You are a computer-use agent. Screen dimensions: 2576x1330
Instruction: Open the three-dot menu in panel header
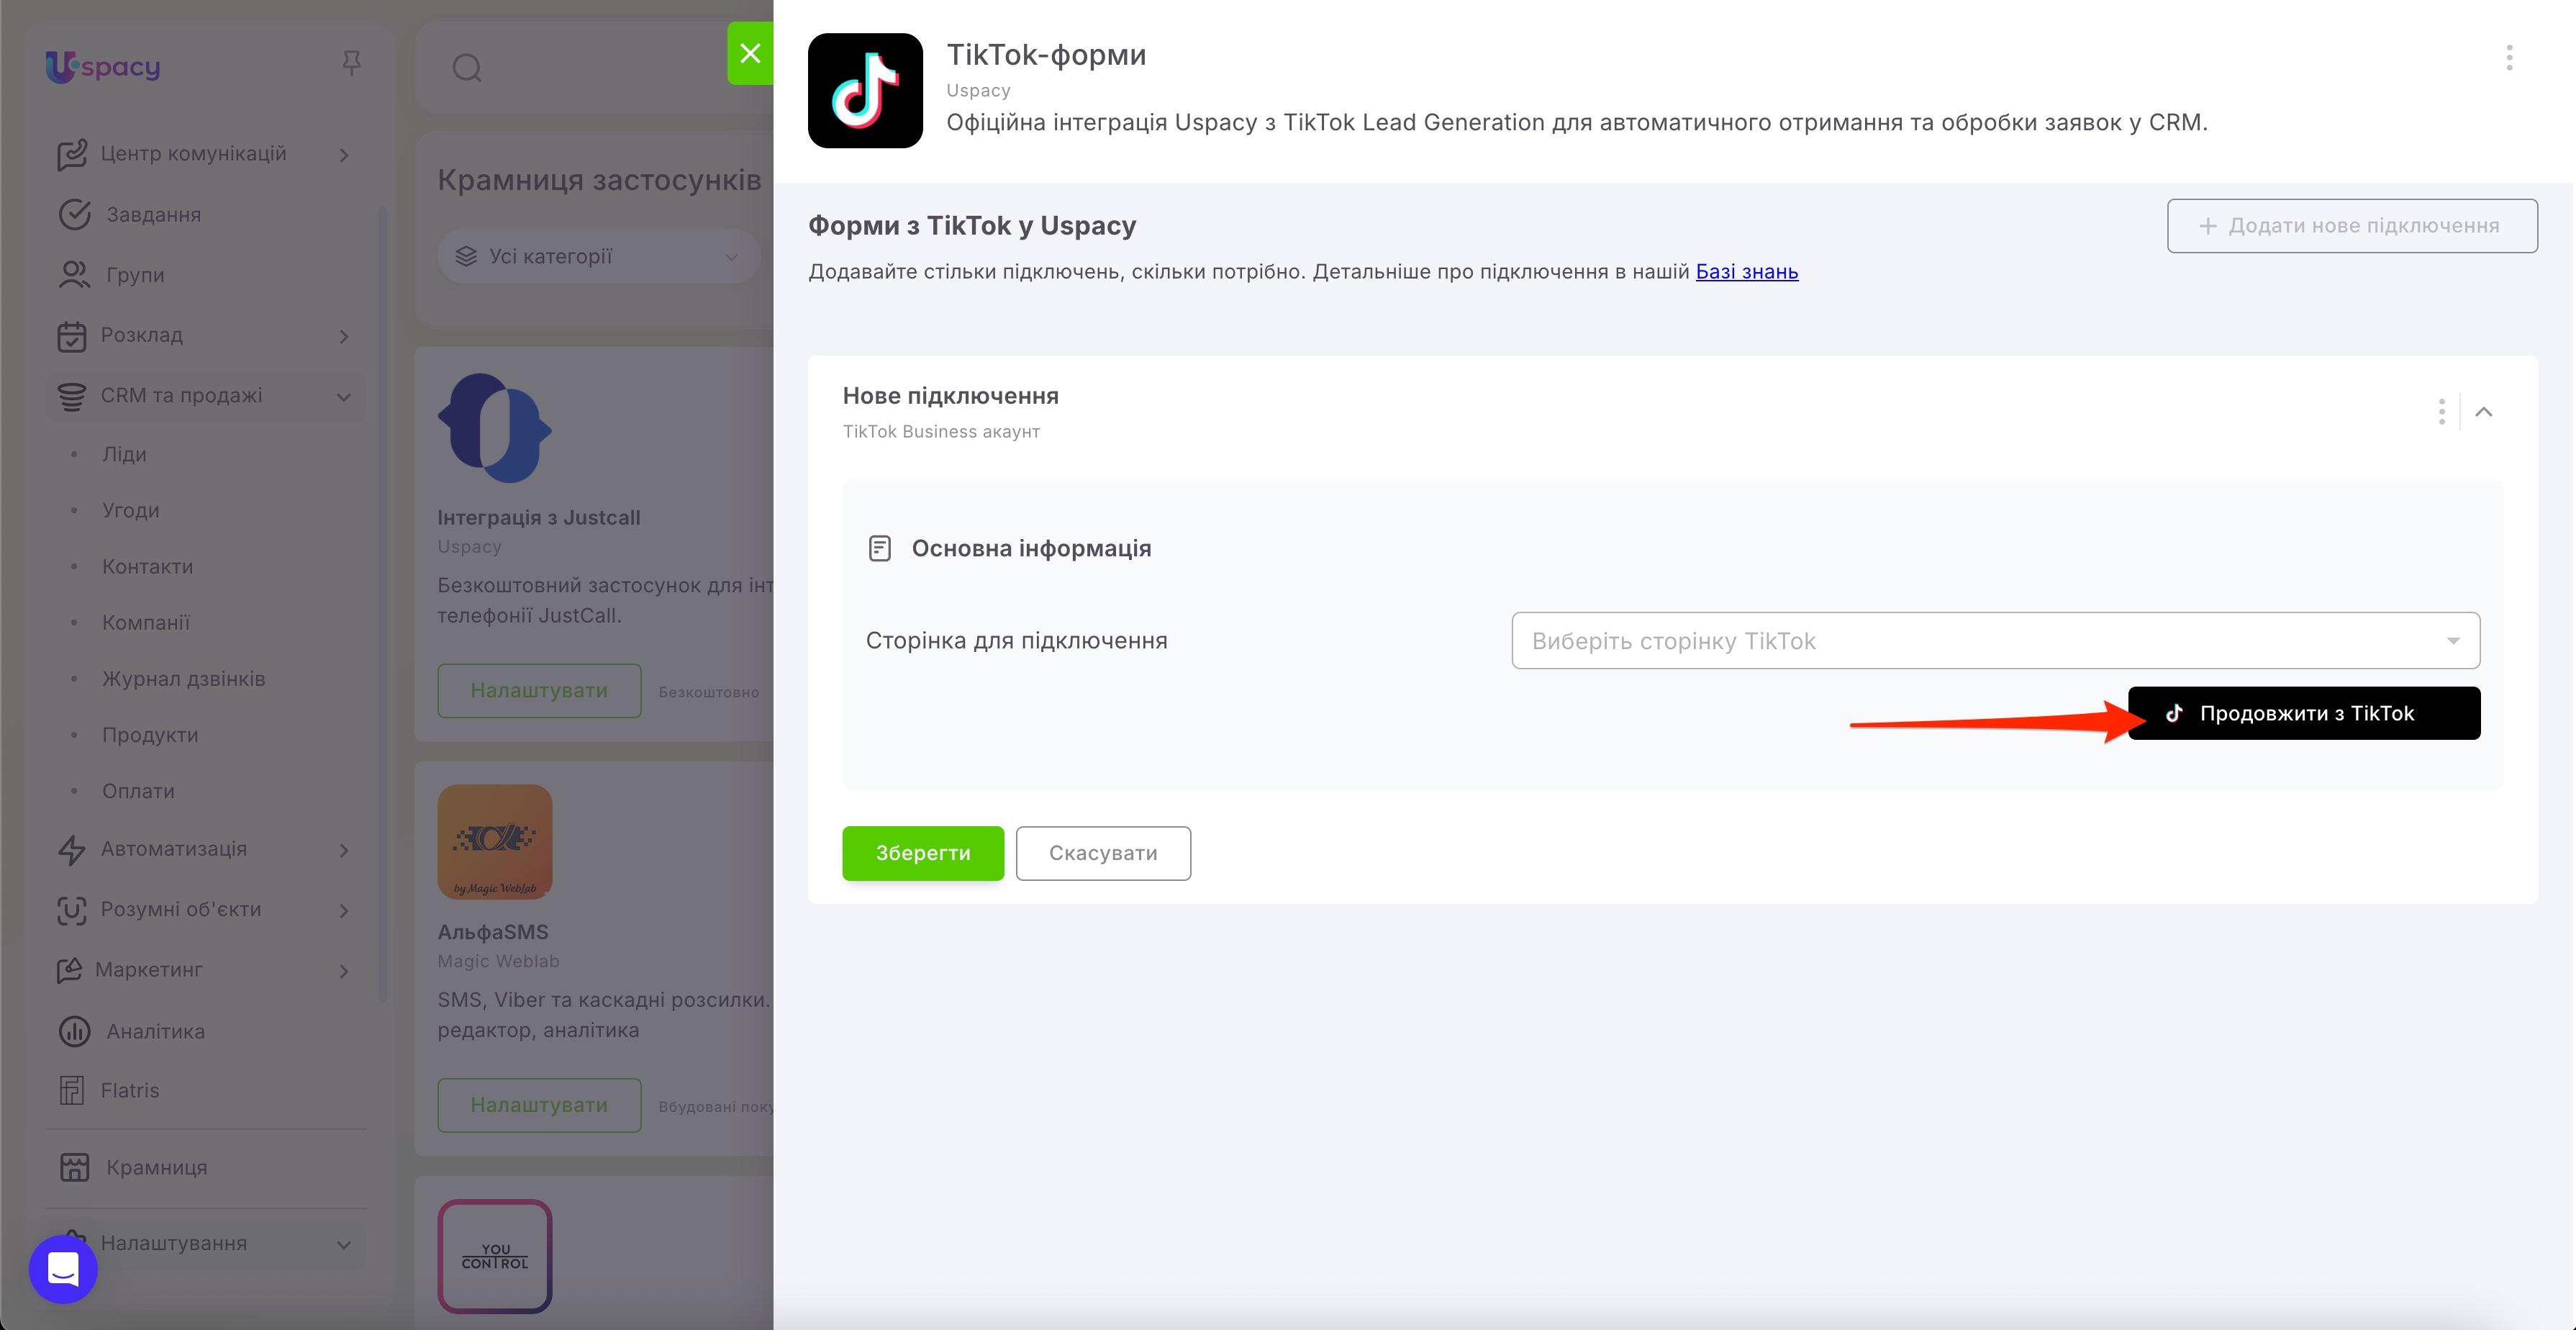(2509, 58)
